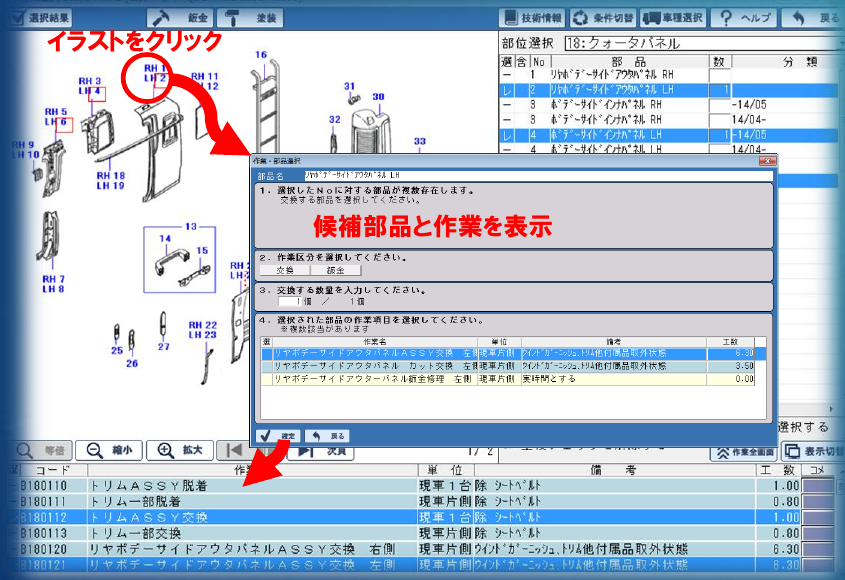This screenshot has width=845, height=580.
Task: Click part number 16 in the illustration
Action: (261, 54)
